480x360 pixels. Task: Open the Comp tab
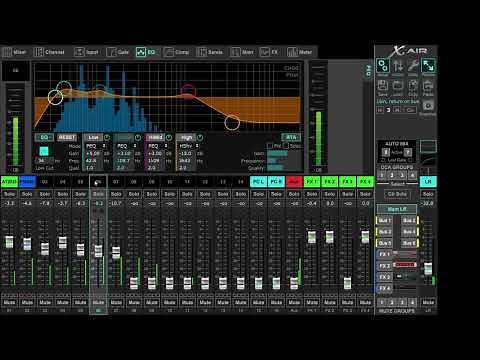click(177, 52)
